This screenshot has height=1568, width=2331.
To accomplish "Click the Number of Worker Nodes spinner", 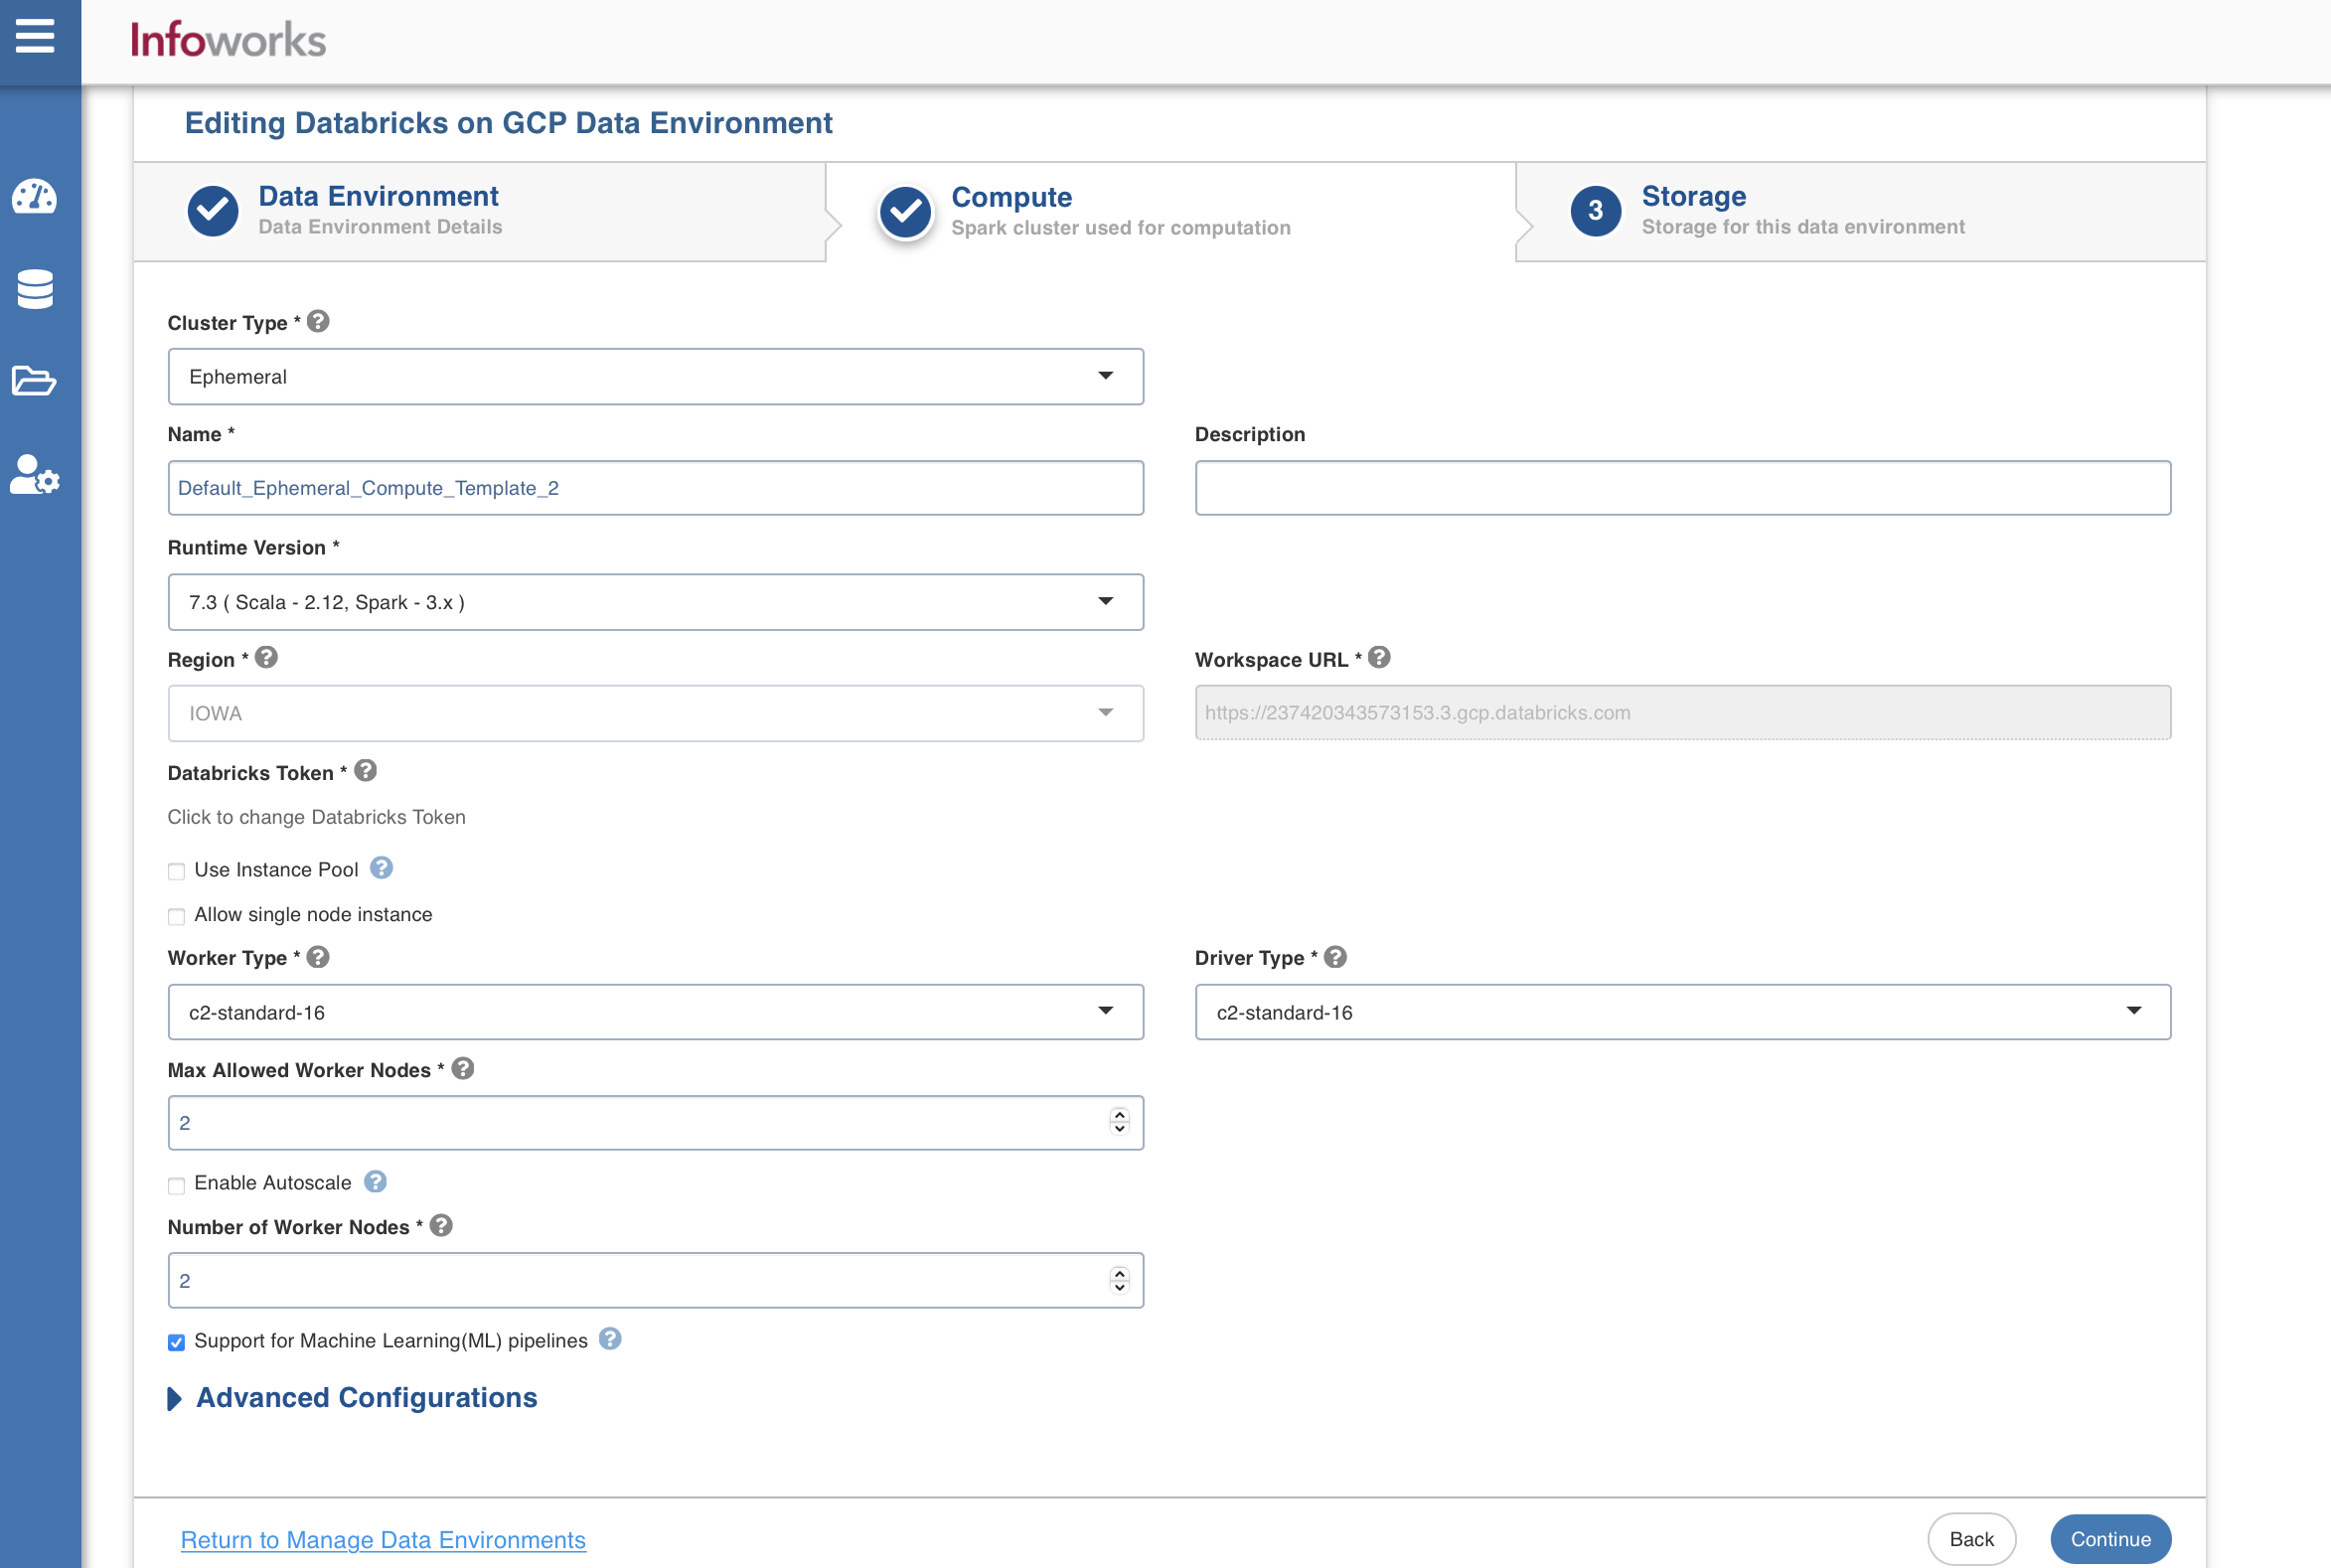I will pos(1119,1280).
